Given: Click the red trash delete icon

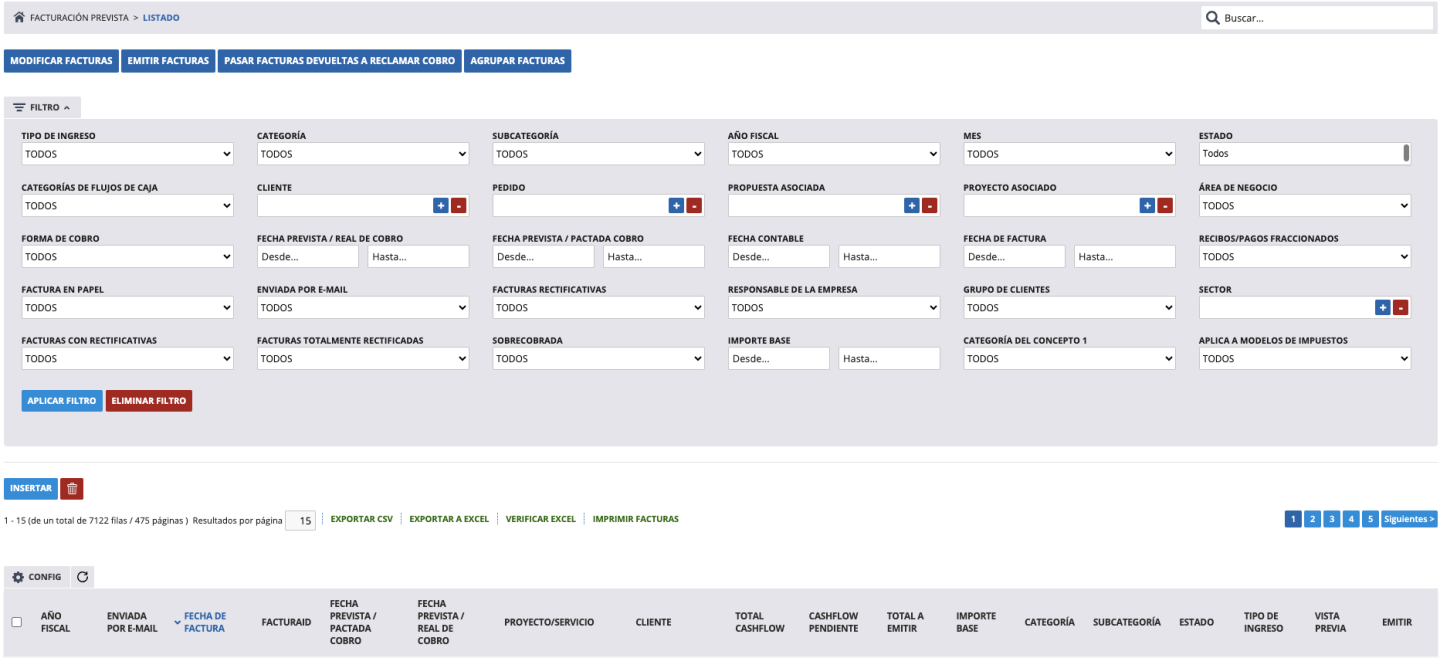Looking at the screenshot, I should (71, 488).
